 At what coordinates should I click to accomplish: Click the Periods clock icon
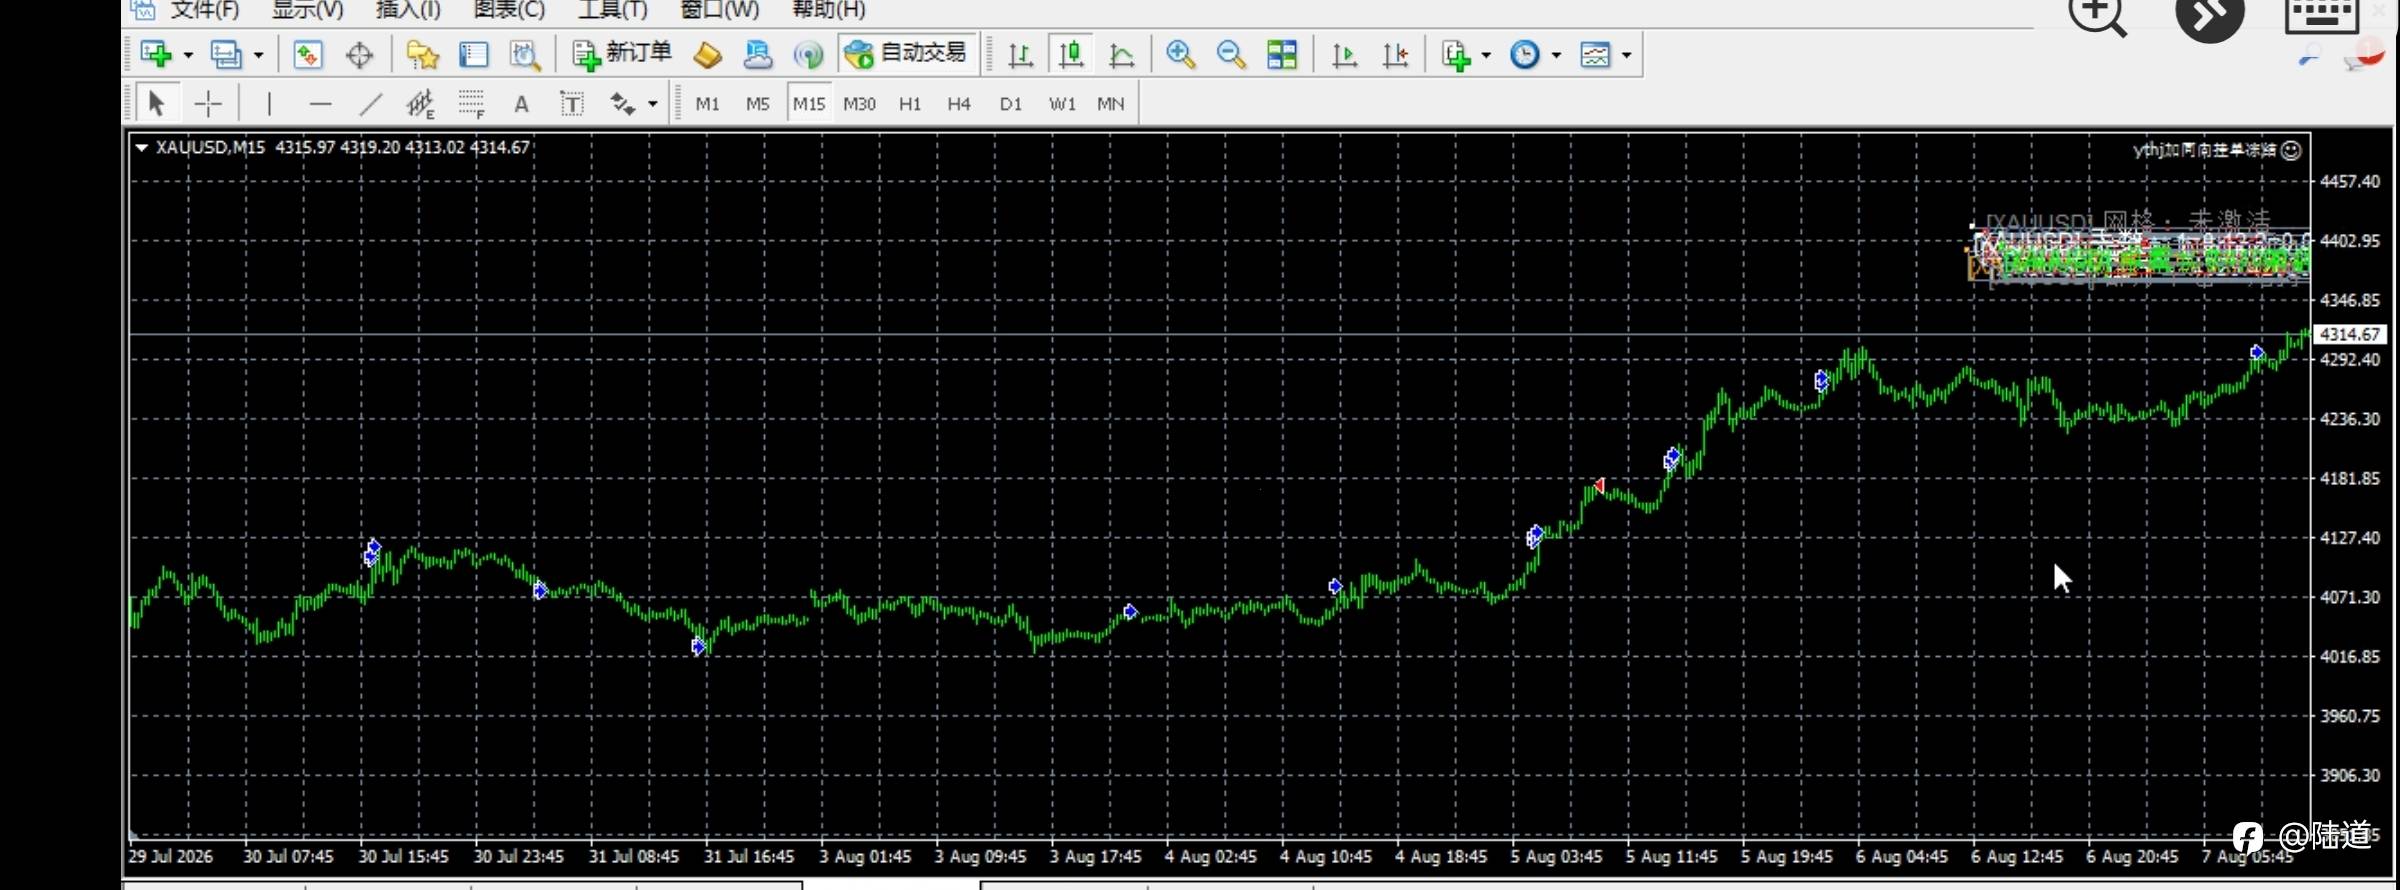coord(1525,54)
